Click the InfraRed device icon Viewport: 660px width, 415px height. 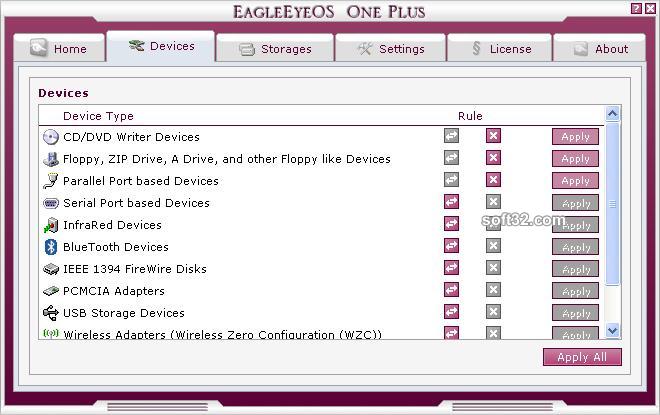(51, 225)
